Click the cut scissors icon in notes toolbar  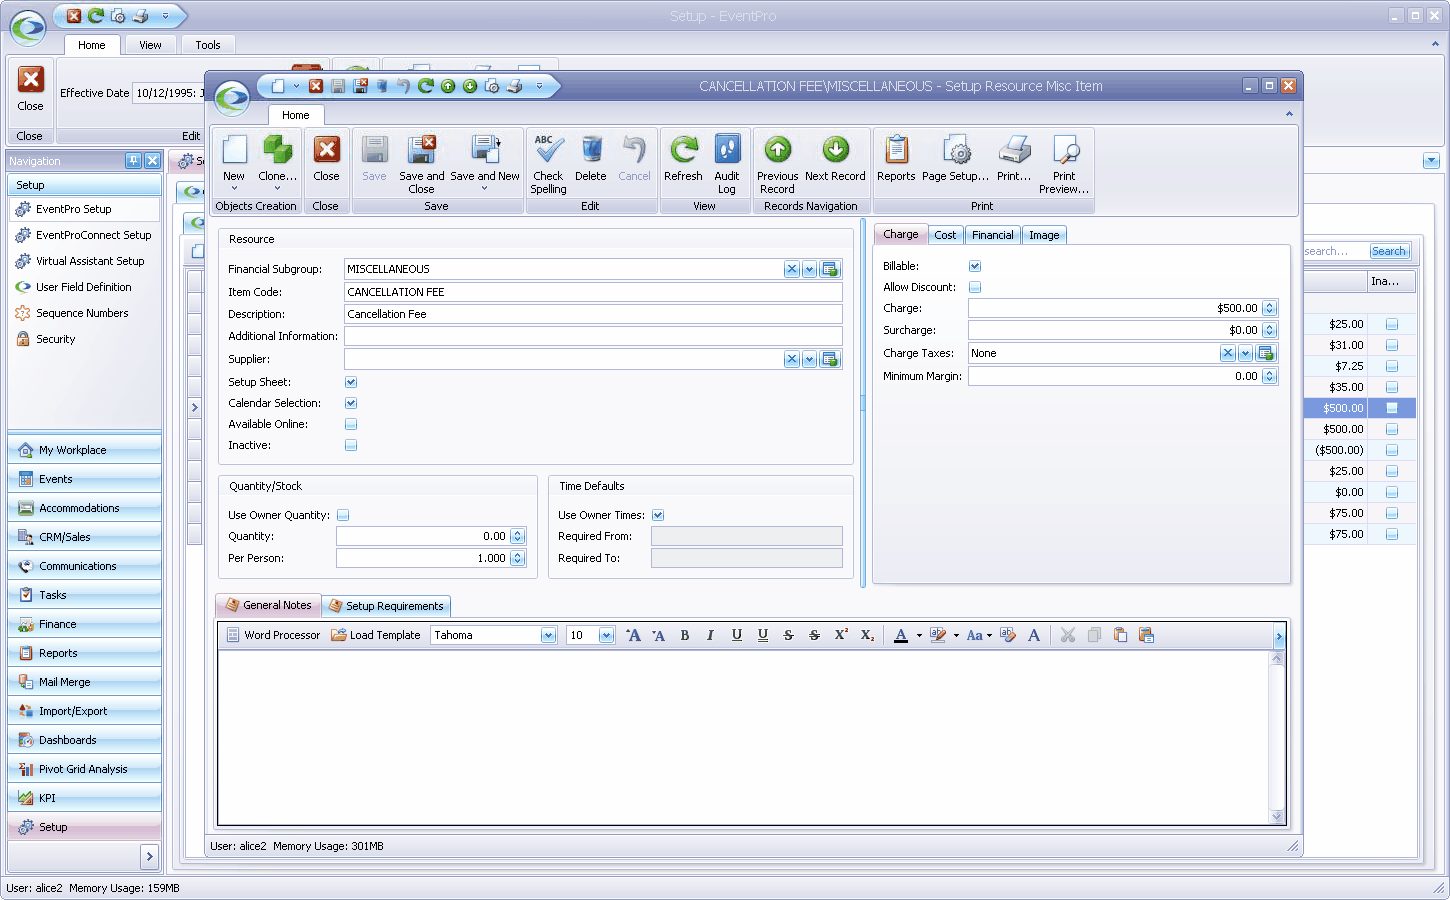pyautogui.click(x=1068, y=635)
